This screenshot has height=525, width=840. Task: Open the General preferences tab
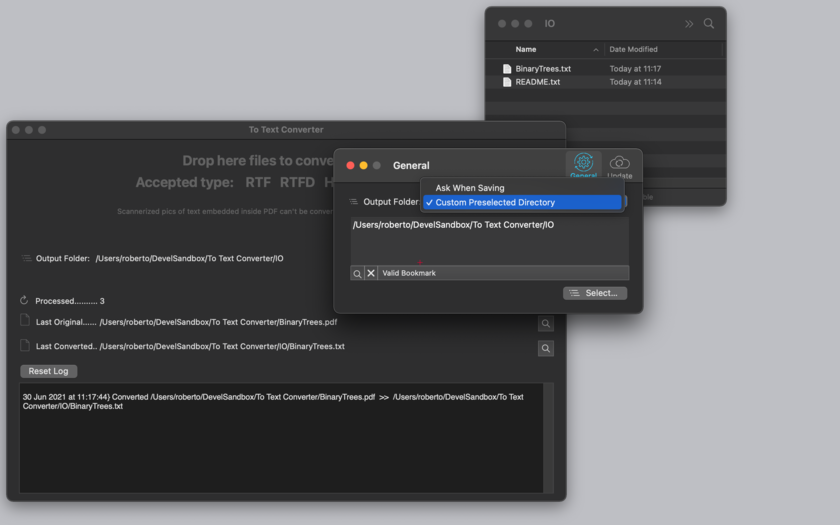tap(583, 165)
